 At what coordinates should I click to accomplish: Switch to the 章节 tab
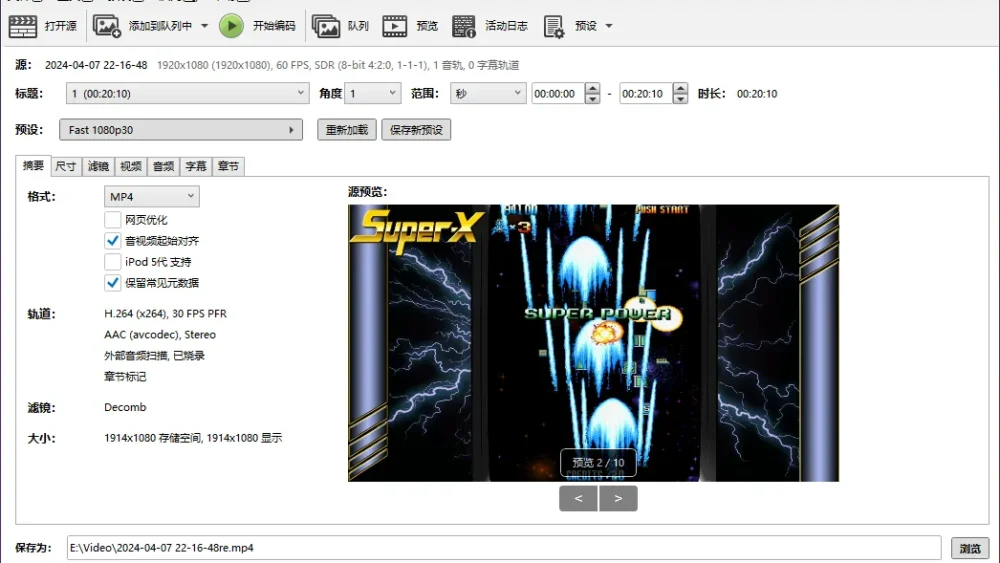coord(228,166)
